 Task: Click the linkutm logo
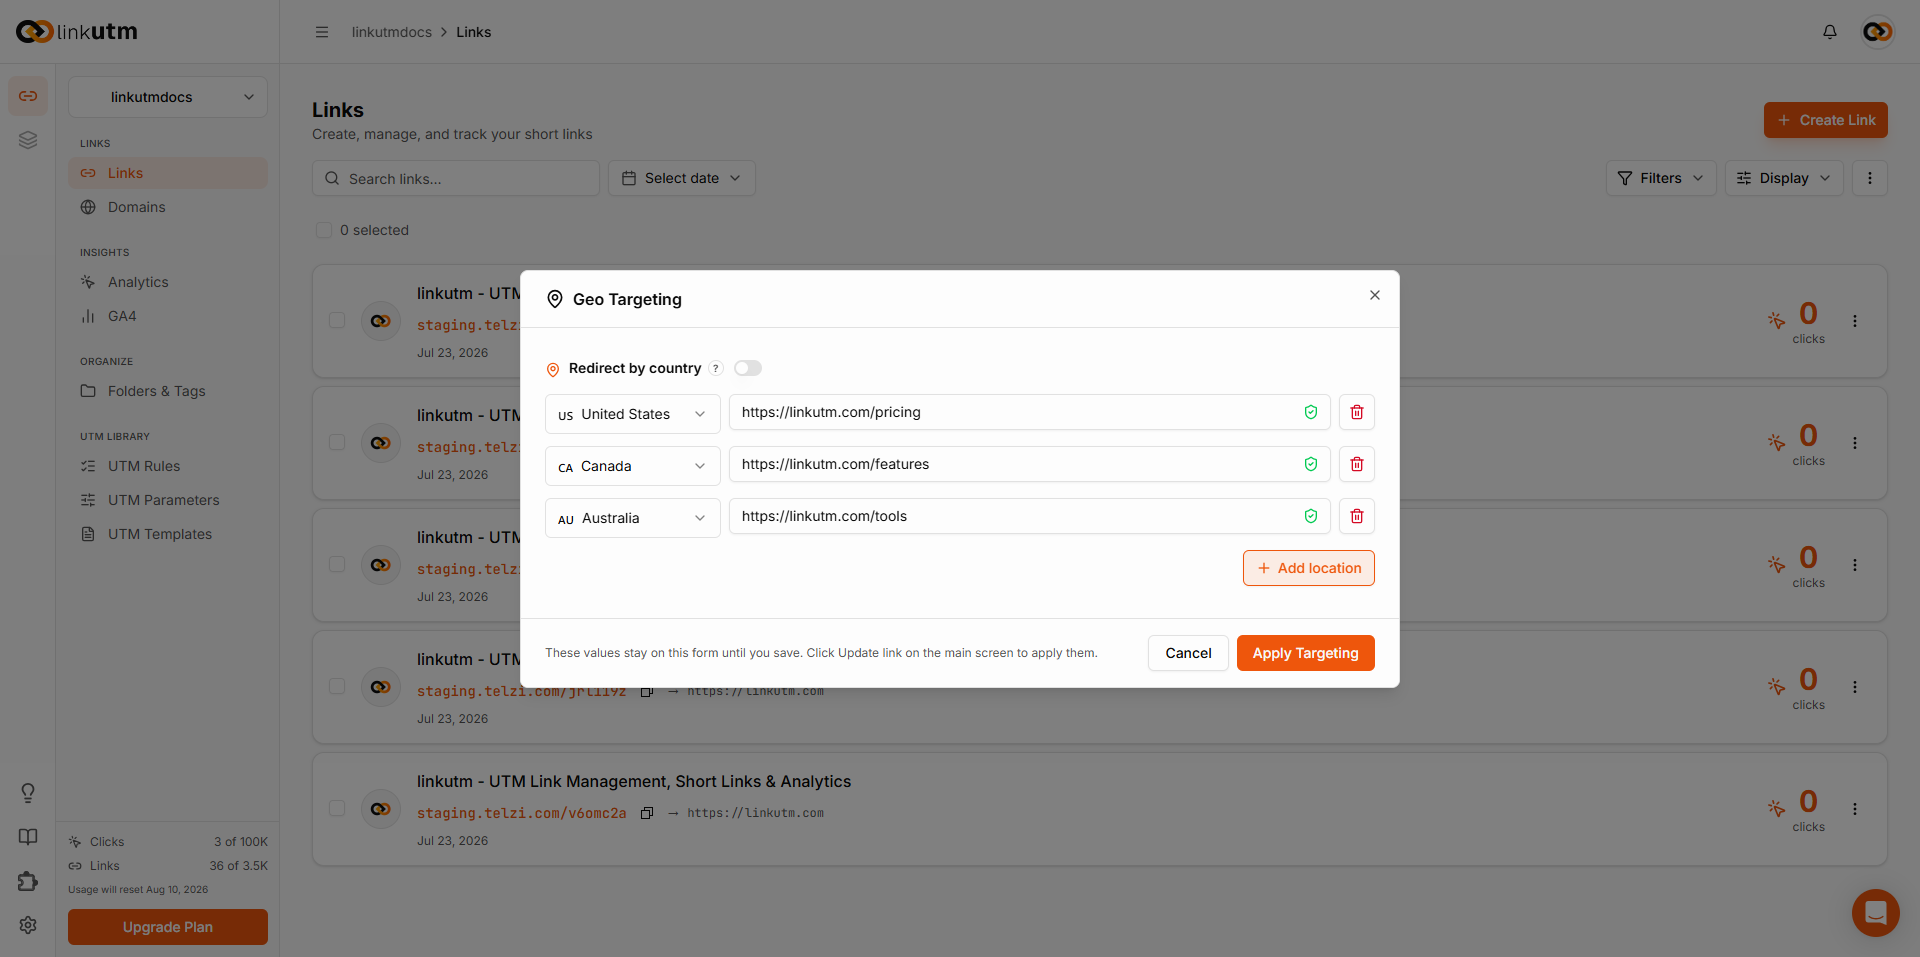point(77,32)
